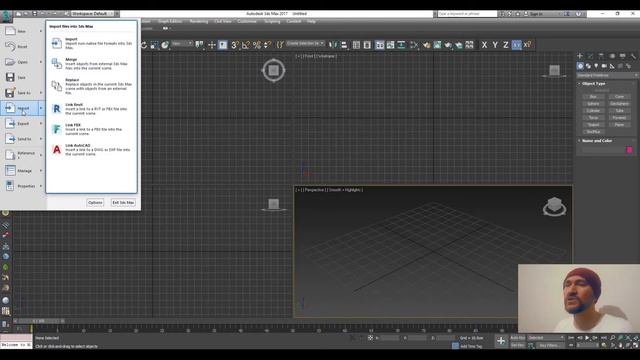Open the Standard Primitives dropdown
Image resolution: width=640 pixels, height=360 pixels.
tap(607, 76)
